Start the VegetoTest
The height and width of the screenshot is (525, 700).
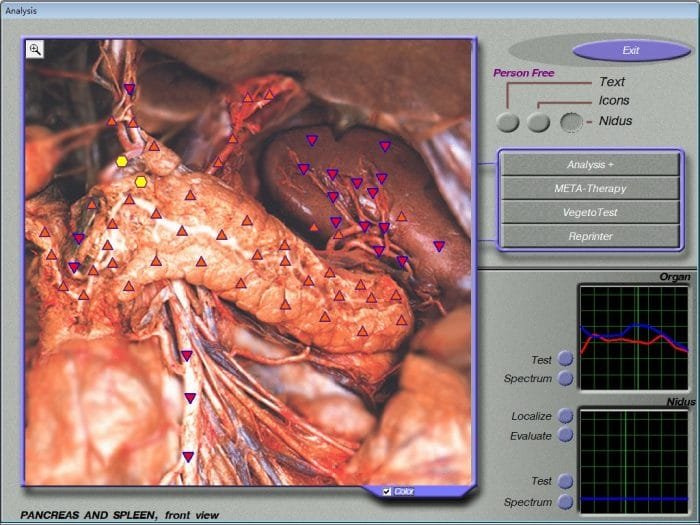[x=590, y=212]
